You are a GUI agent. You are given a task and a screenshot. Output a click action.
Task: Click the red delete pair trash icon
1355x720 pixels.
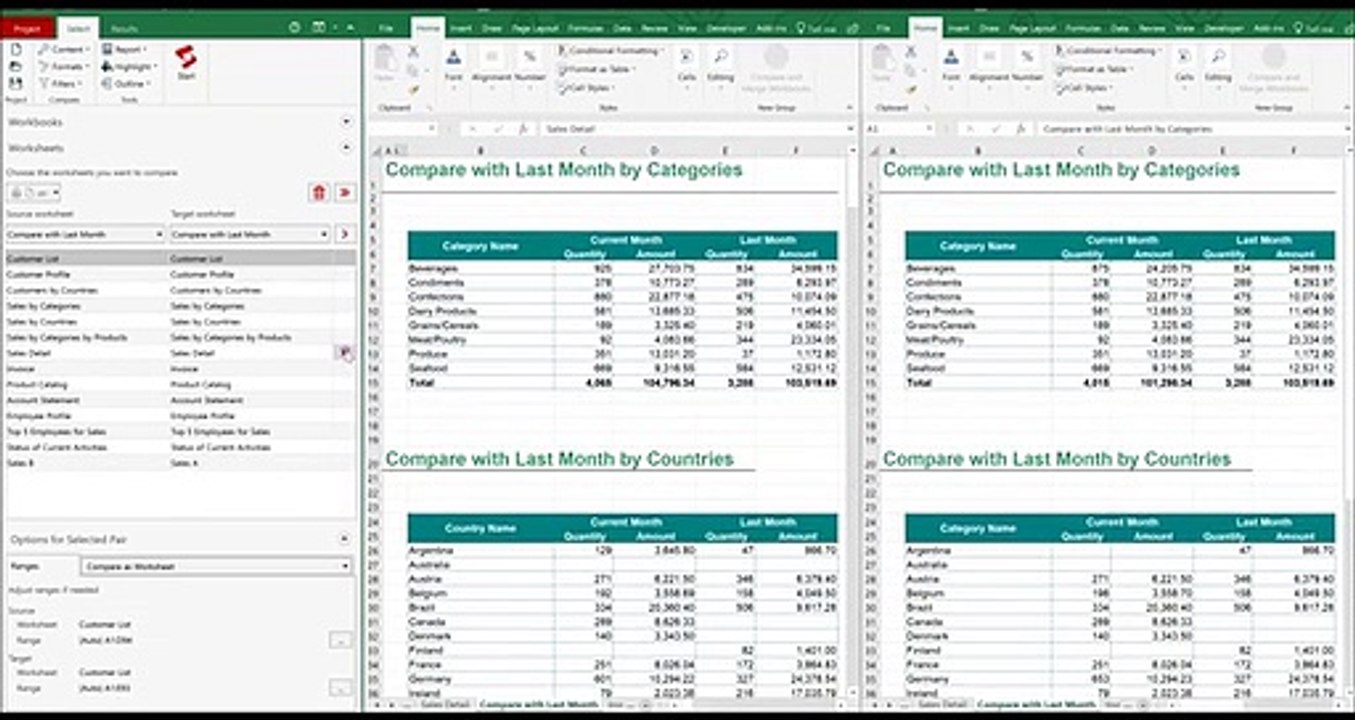(x=319, y=193)
